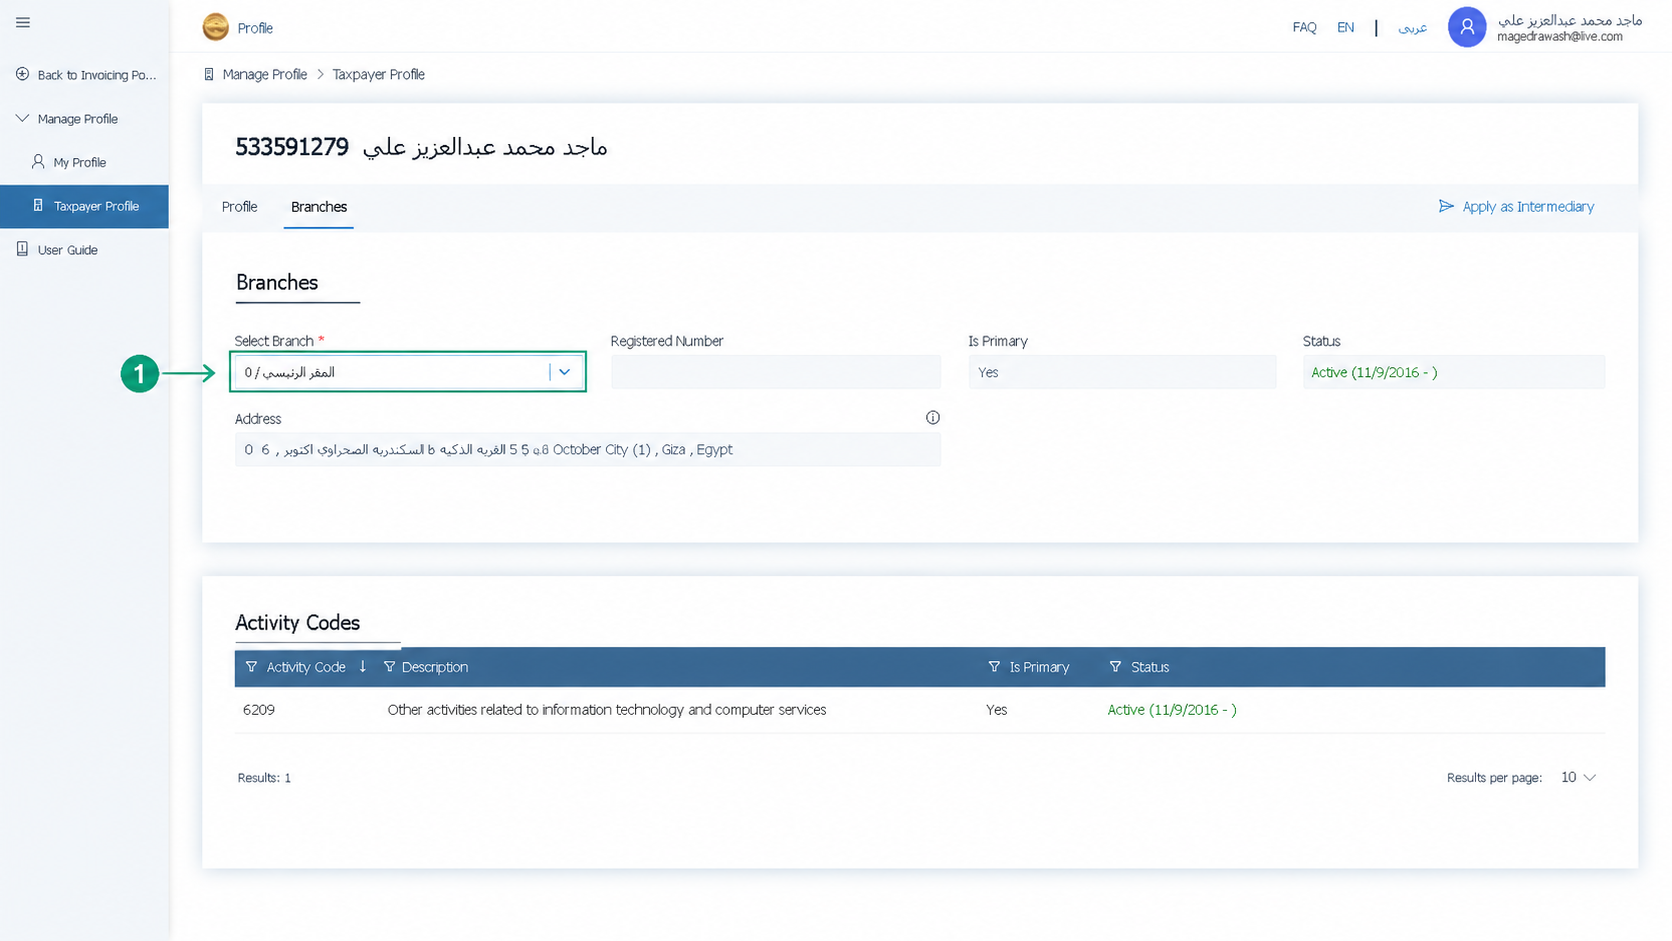Click the Apply as Intermediary send icon

coord(1446,206)
